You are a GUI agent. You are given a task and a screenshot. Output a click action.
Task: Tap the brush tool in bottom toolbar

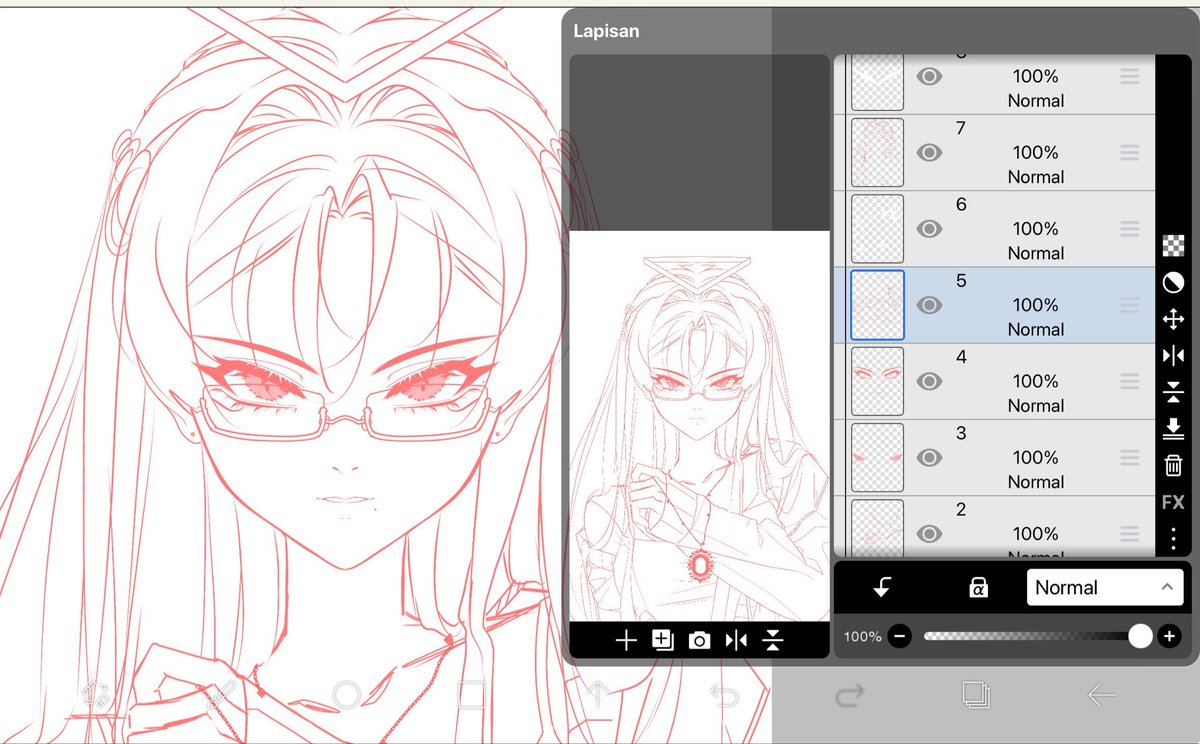pyautogui.click(x=220, y=695)
